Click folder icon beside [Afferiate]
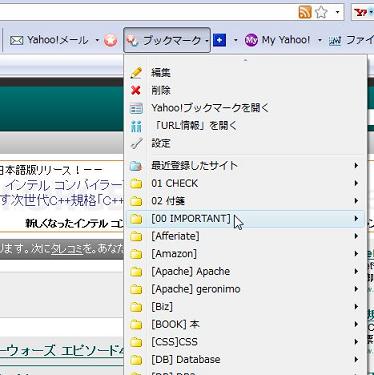Screen dimensions: 374x375 pyautogui.click(x=136, y=237)
